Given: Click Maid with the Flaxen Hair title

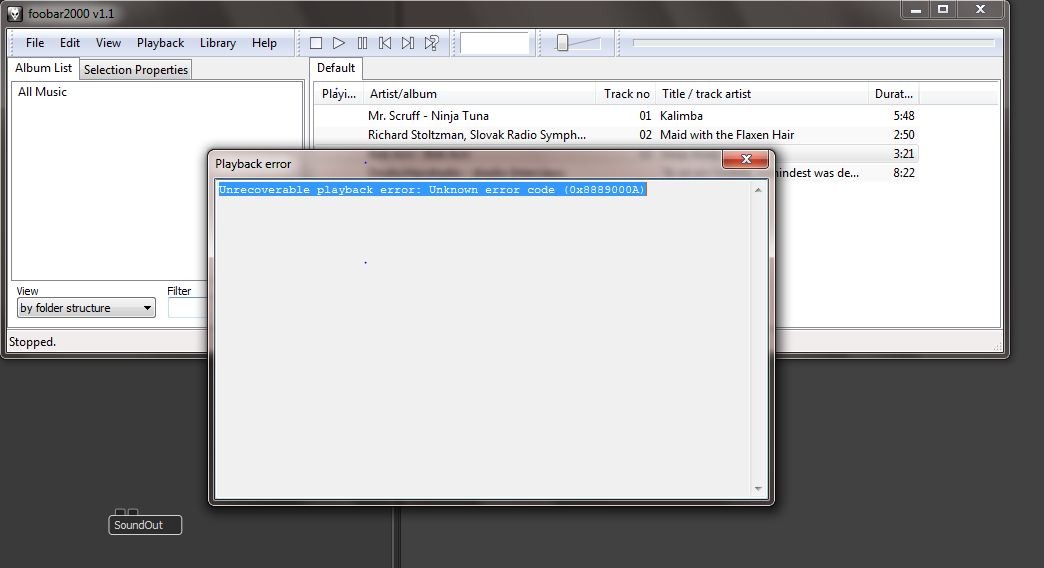Looking at the screenshot, I should coord(727,135).
